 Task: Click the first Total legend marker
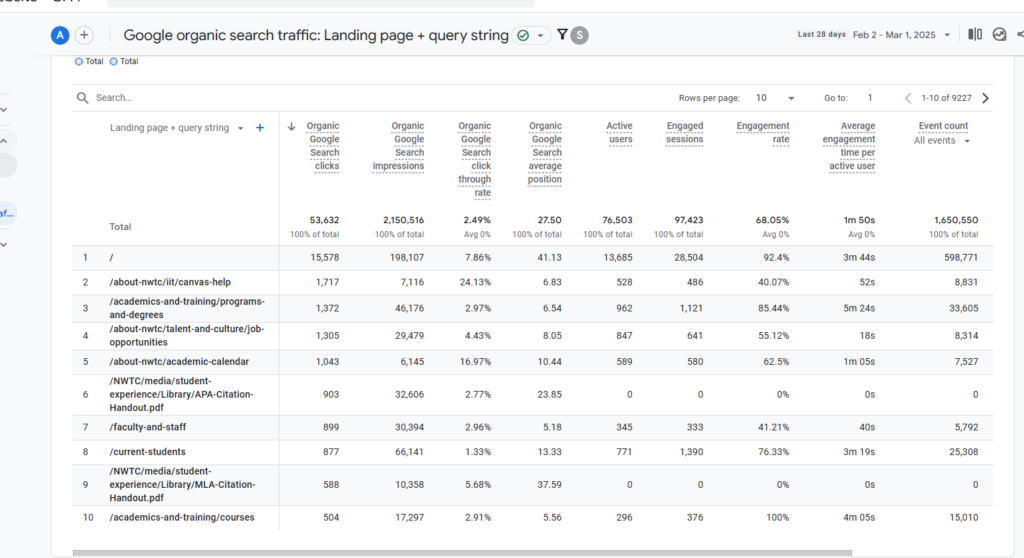[x=78, y=61]
